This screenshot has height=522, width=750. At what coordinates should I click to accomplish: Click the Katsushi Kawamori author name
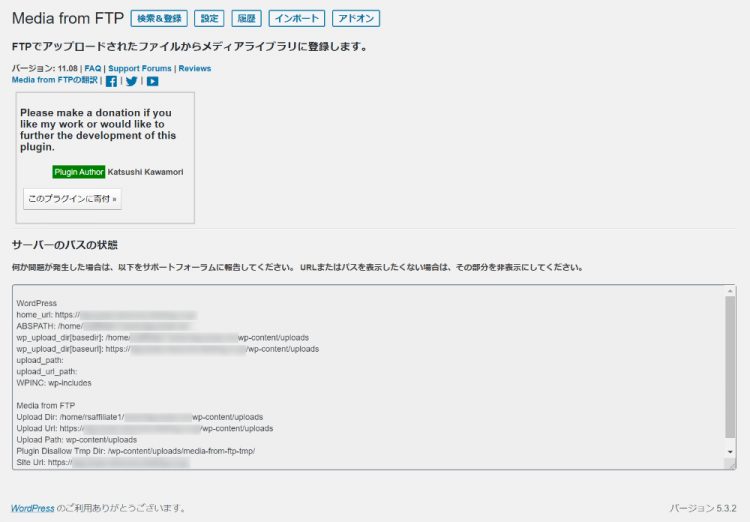tap(145, 172)
